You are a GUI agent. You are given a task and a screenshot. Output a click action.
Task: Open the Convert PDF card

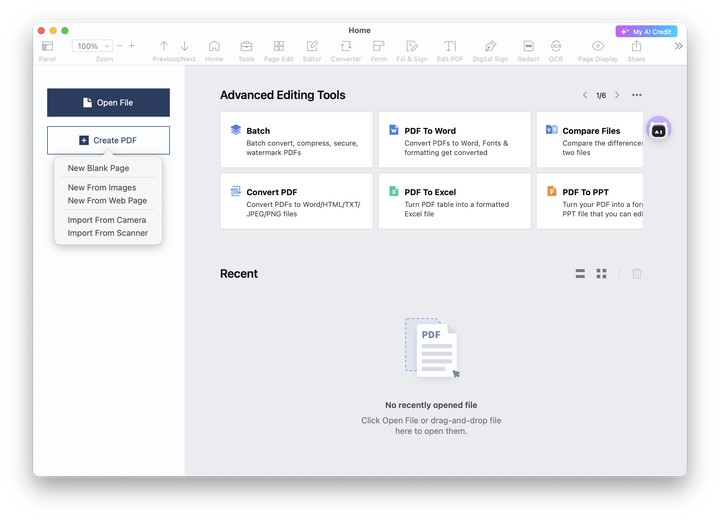tap(297, 201)
